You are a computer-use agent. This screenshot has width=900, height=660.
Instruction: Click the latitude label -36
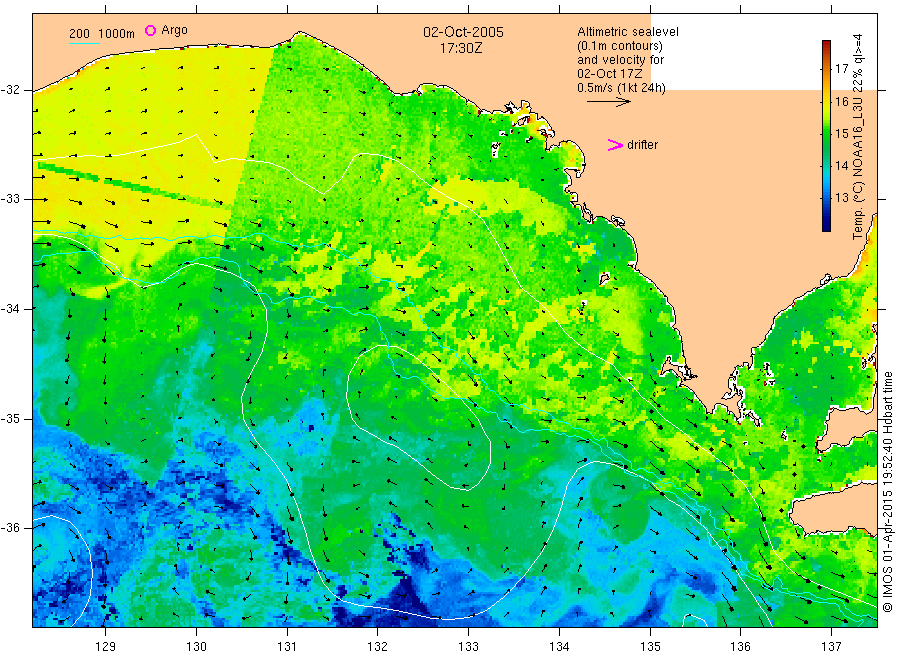point(10,528)
